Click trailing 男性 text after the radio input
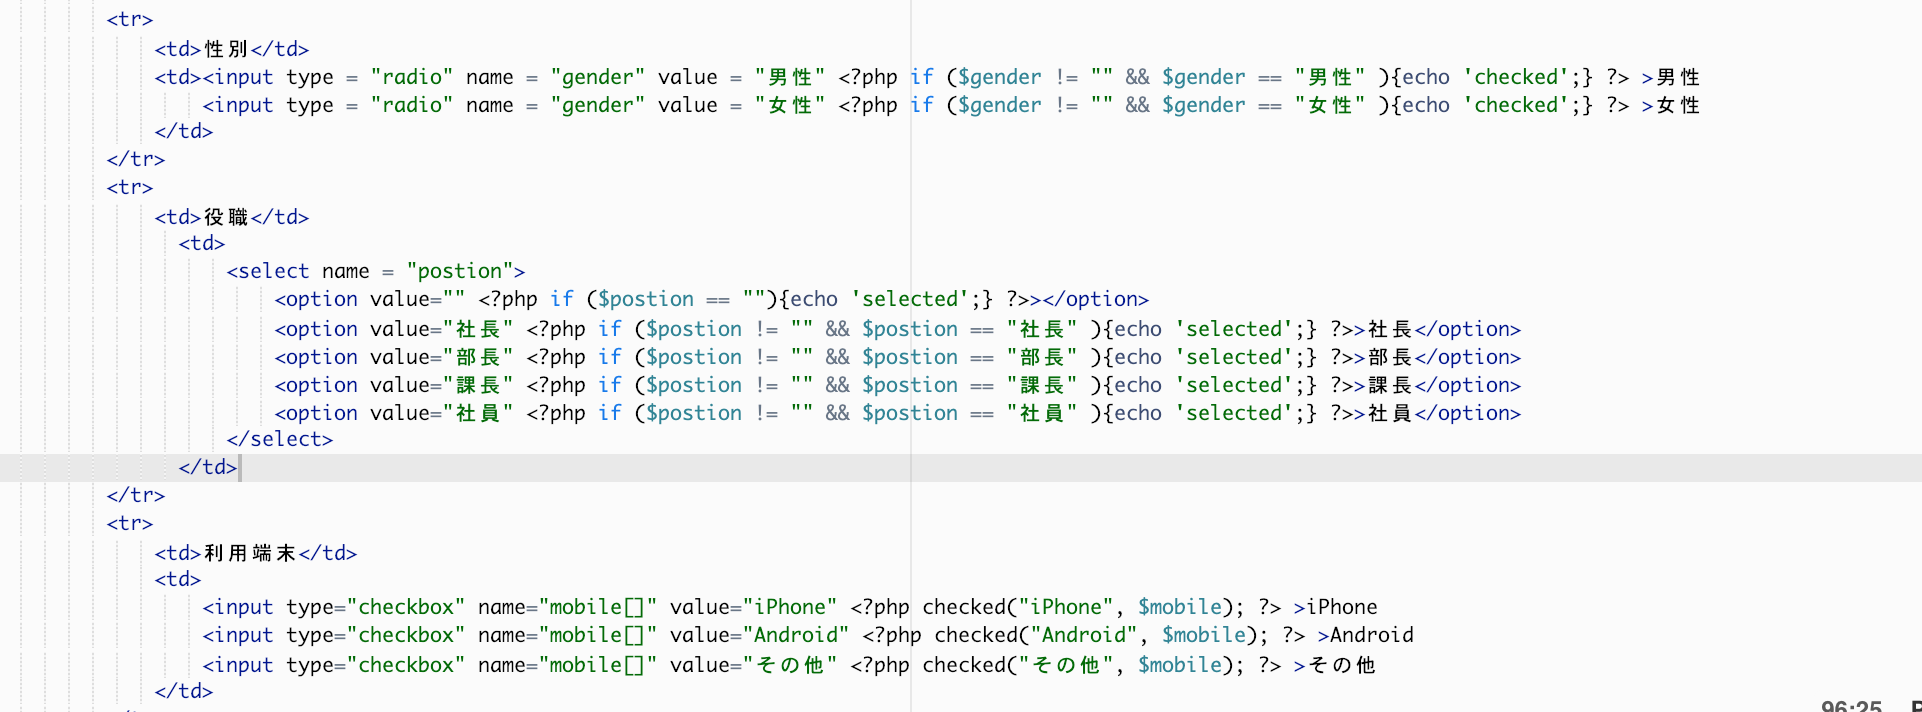 pos(1678,77)
